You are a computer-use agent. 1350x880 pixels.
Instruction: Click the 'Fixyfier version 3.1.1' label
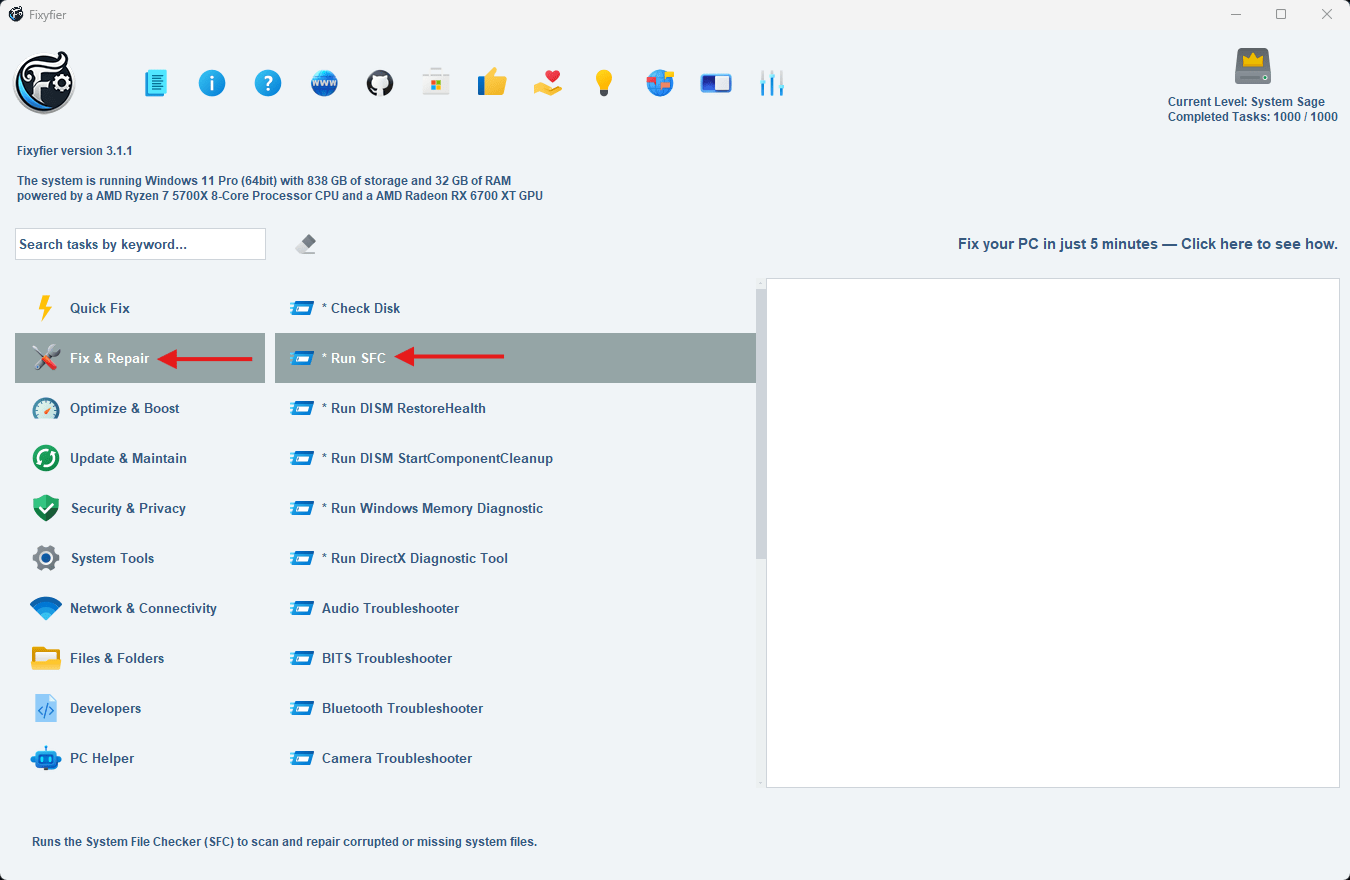click(x=75, y=151)
